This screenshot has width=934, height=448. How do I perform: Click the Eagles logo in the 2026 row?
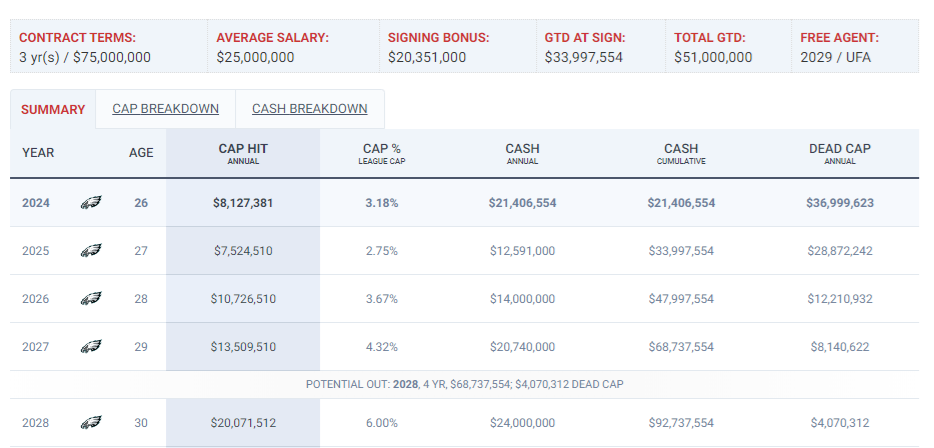pos(91,299)
